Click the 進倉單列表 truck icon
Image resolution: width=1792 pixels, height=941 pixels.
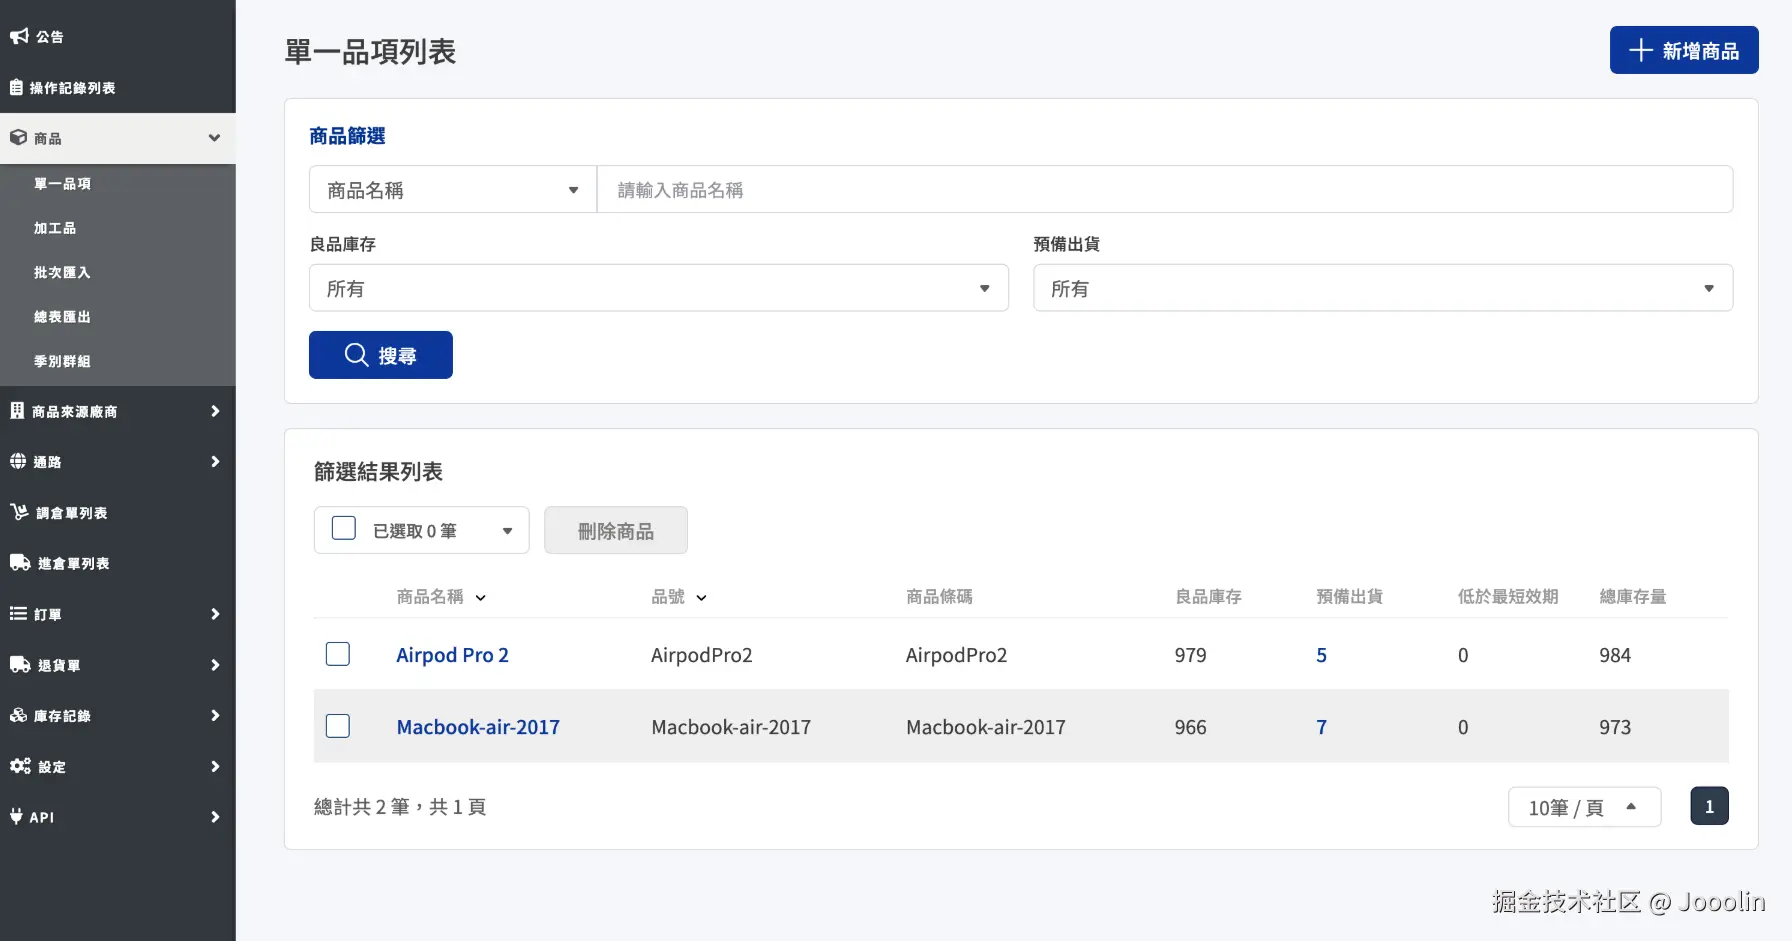pyautogui.click(x=20, y=563)
